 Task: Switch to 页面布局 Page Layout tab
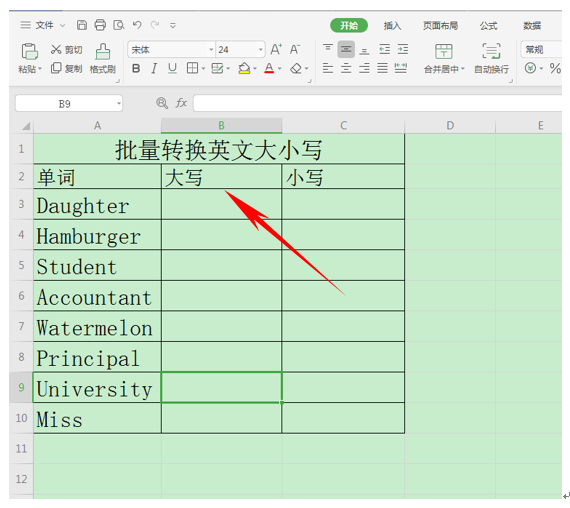(440, 25)
